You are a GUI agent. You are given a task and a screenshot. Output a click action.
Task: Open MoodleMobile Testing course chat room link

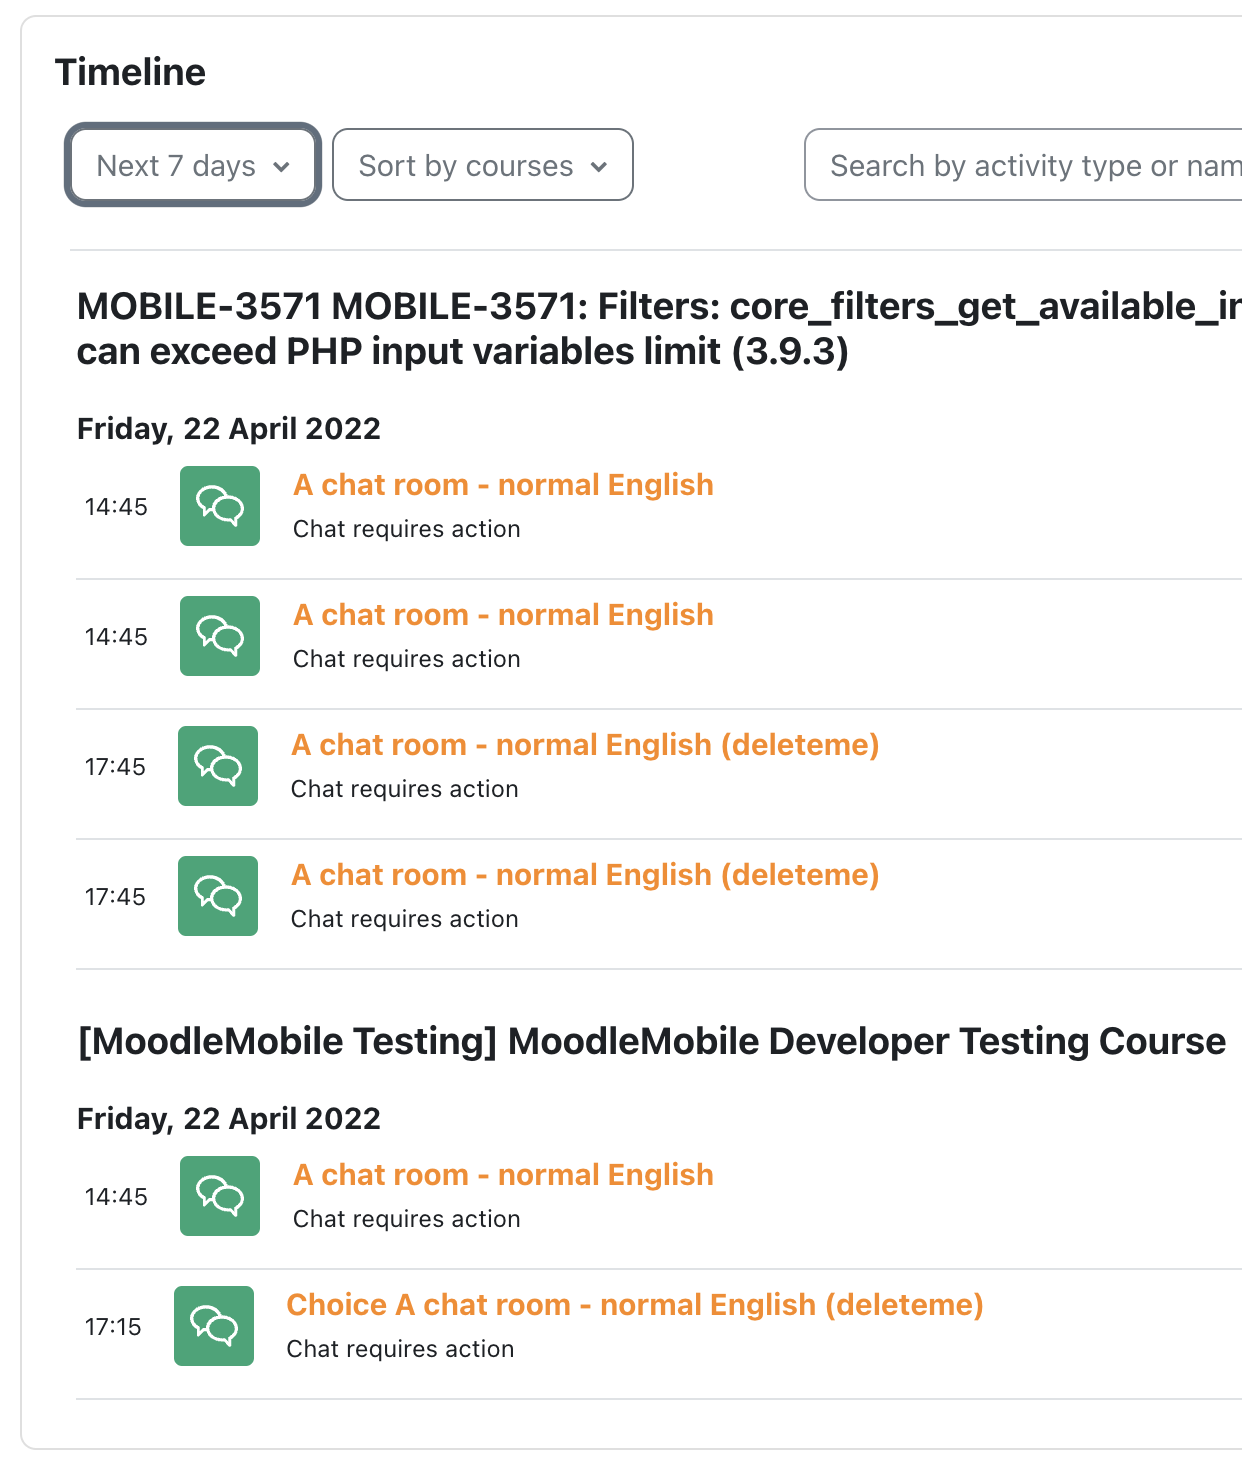(503, 1175)
